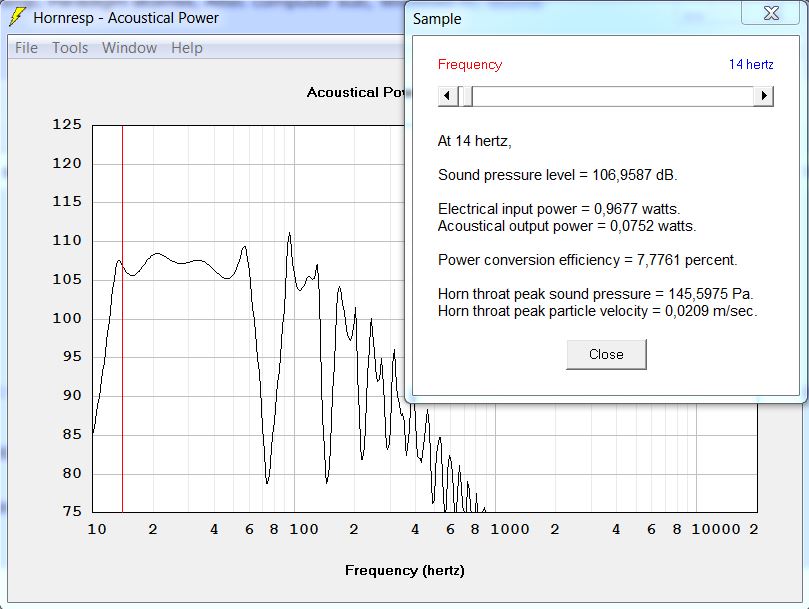This screenshot has height=609, width=809.
Task: Click the Sound pressure level text line
Action: pyautogui.click(x=557, y=175)
